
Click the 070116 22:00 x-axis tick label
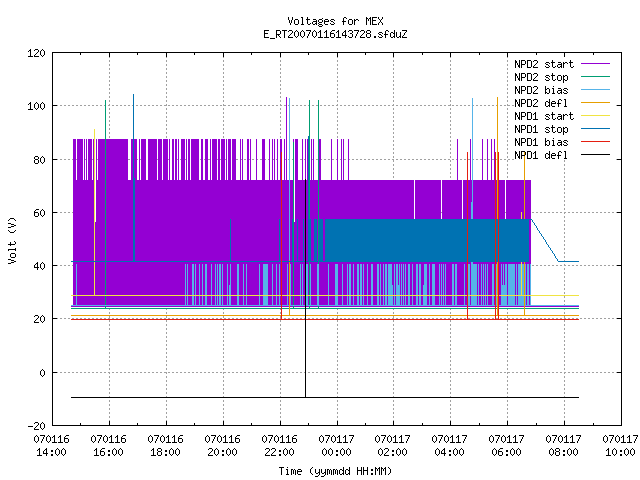[279, 446]
